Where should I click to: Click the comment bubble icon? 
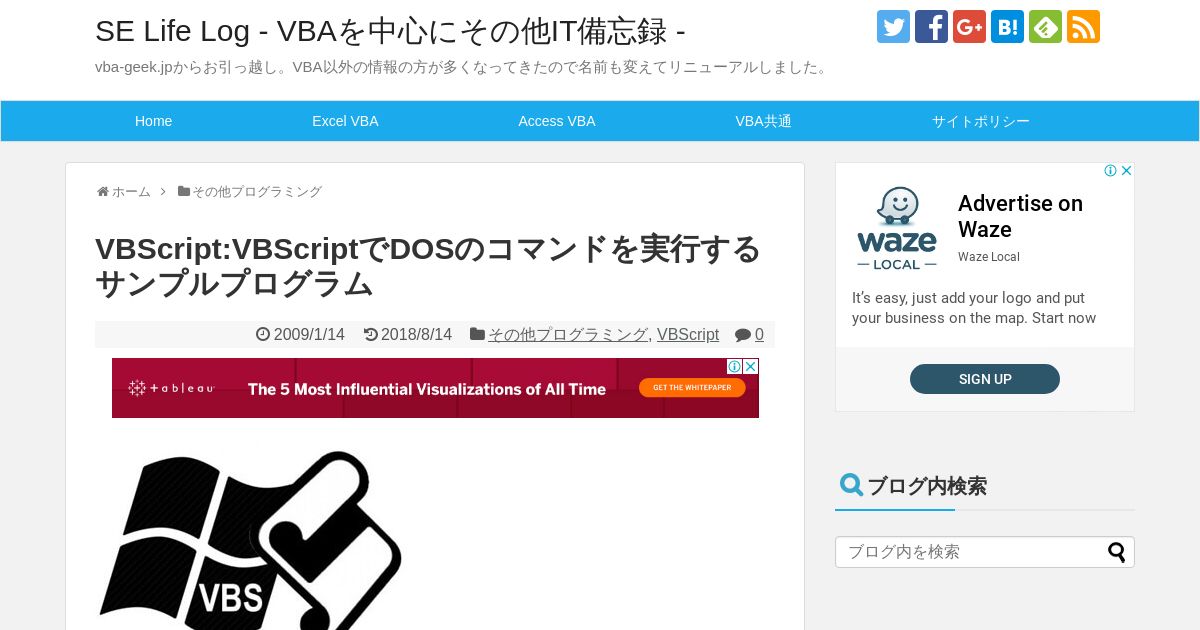[x=743, y=335]
